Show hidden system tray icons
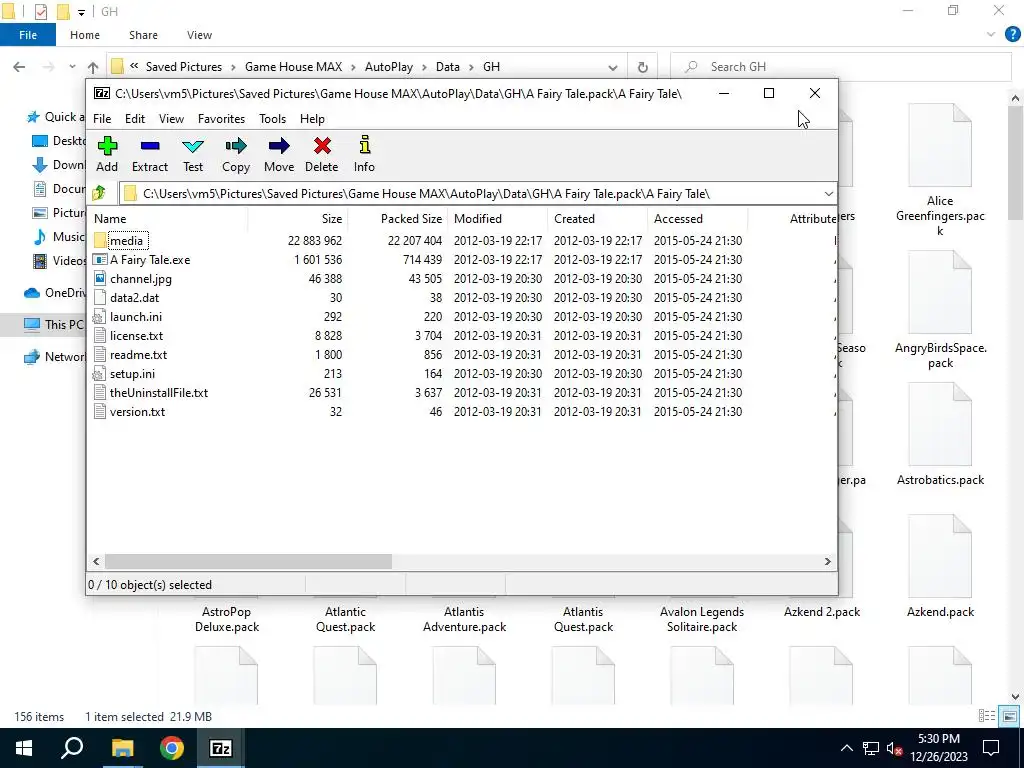1024x768 pixels. tap(846, 748)
